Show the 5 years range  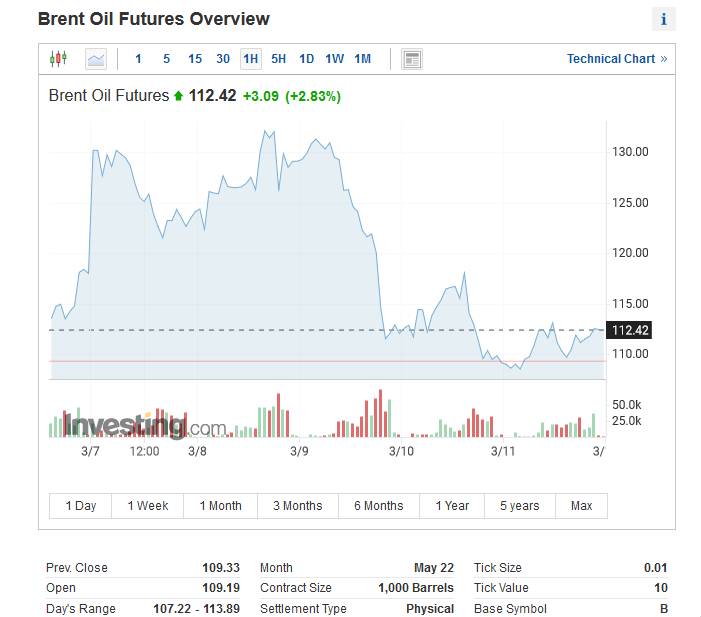pyautogui.click(x=520, y=506)
